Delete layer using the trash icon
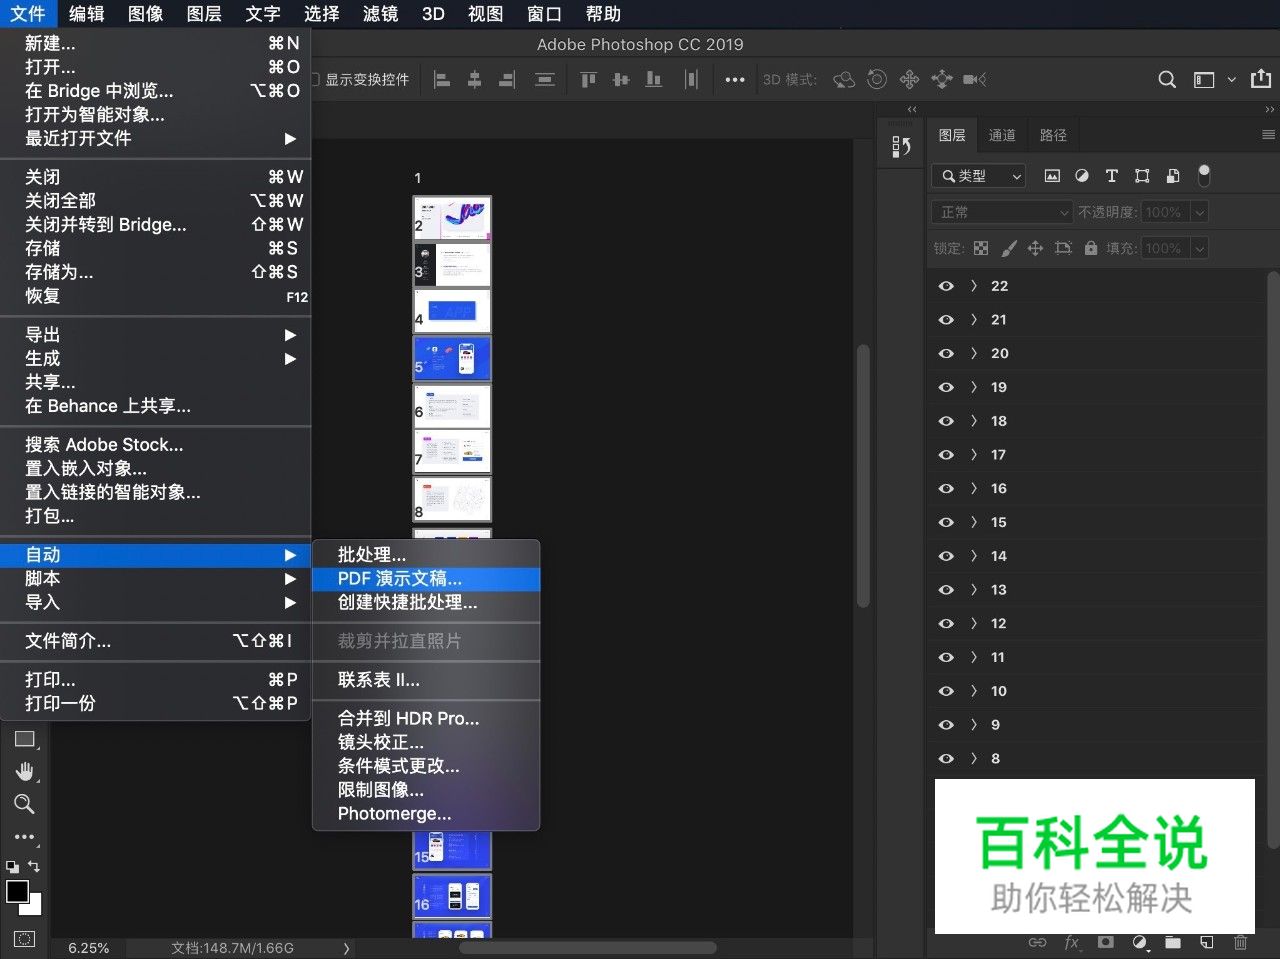Image resolution: width=1280 pixels, height=959 pixels. [x=1241, y=943]
